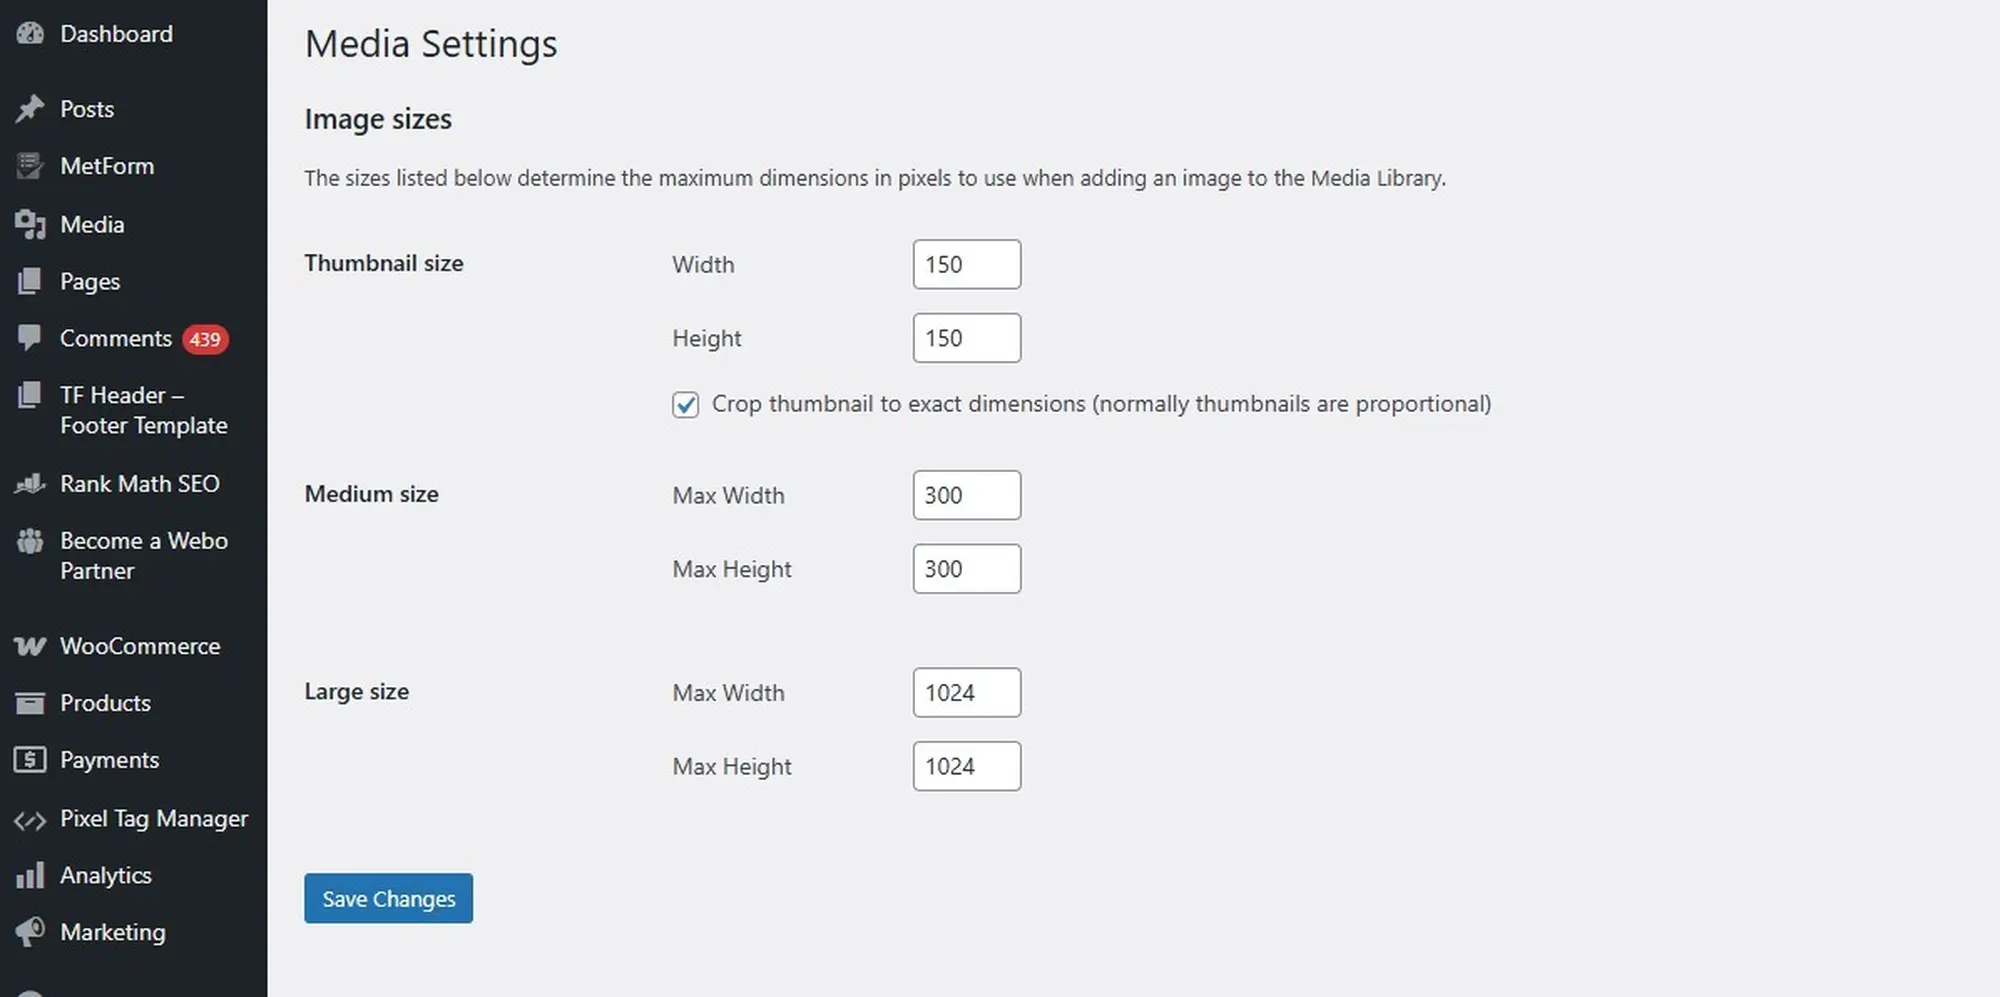Click the MetForm sidebar icon
This screenshot has height=997, width=2000.
30,166
